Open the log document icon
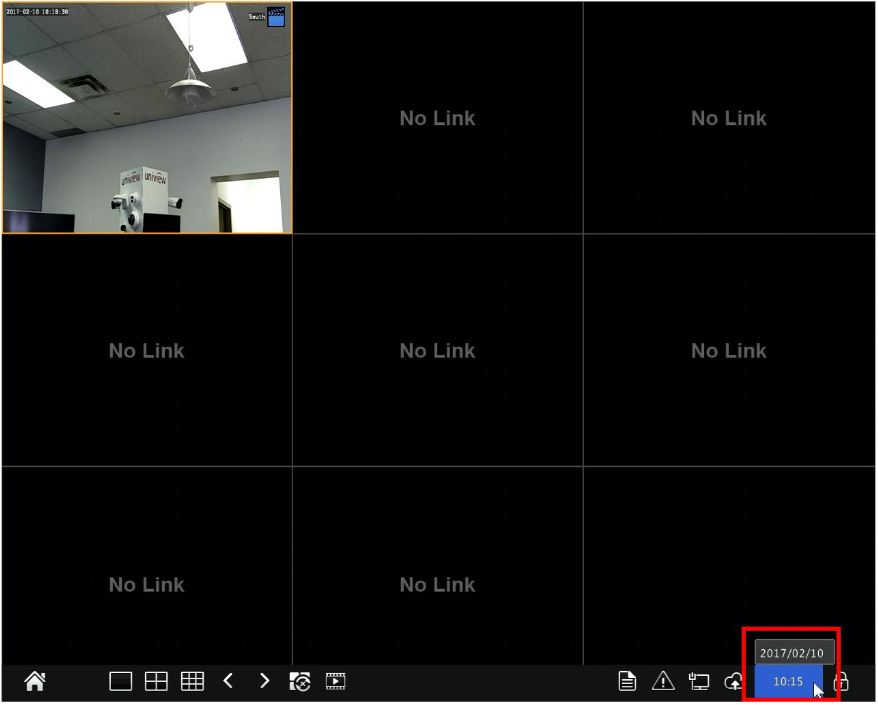 627,682
